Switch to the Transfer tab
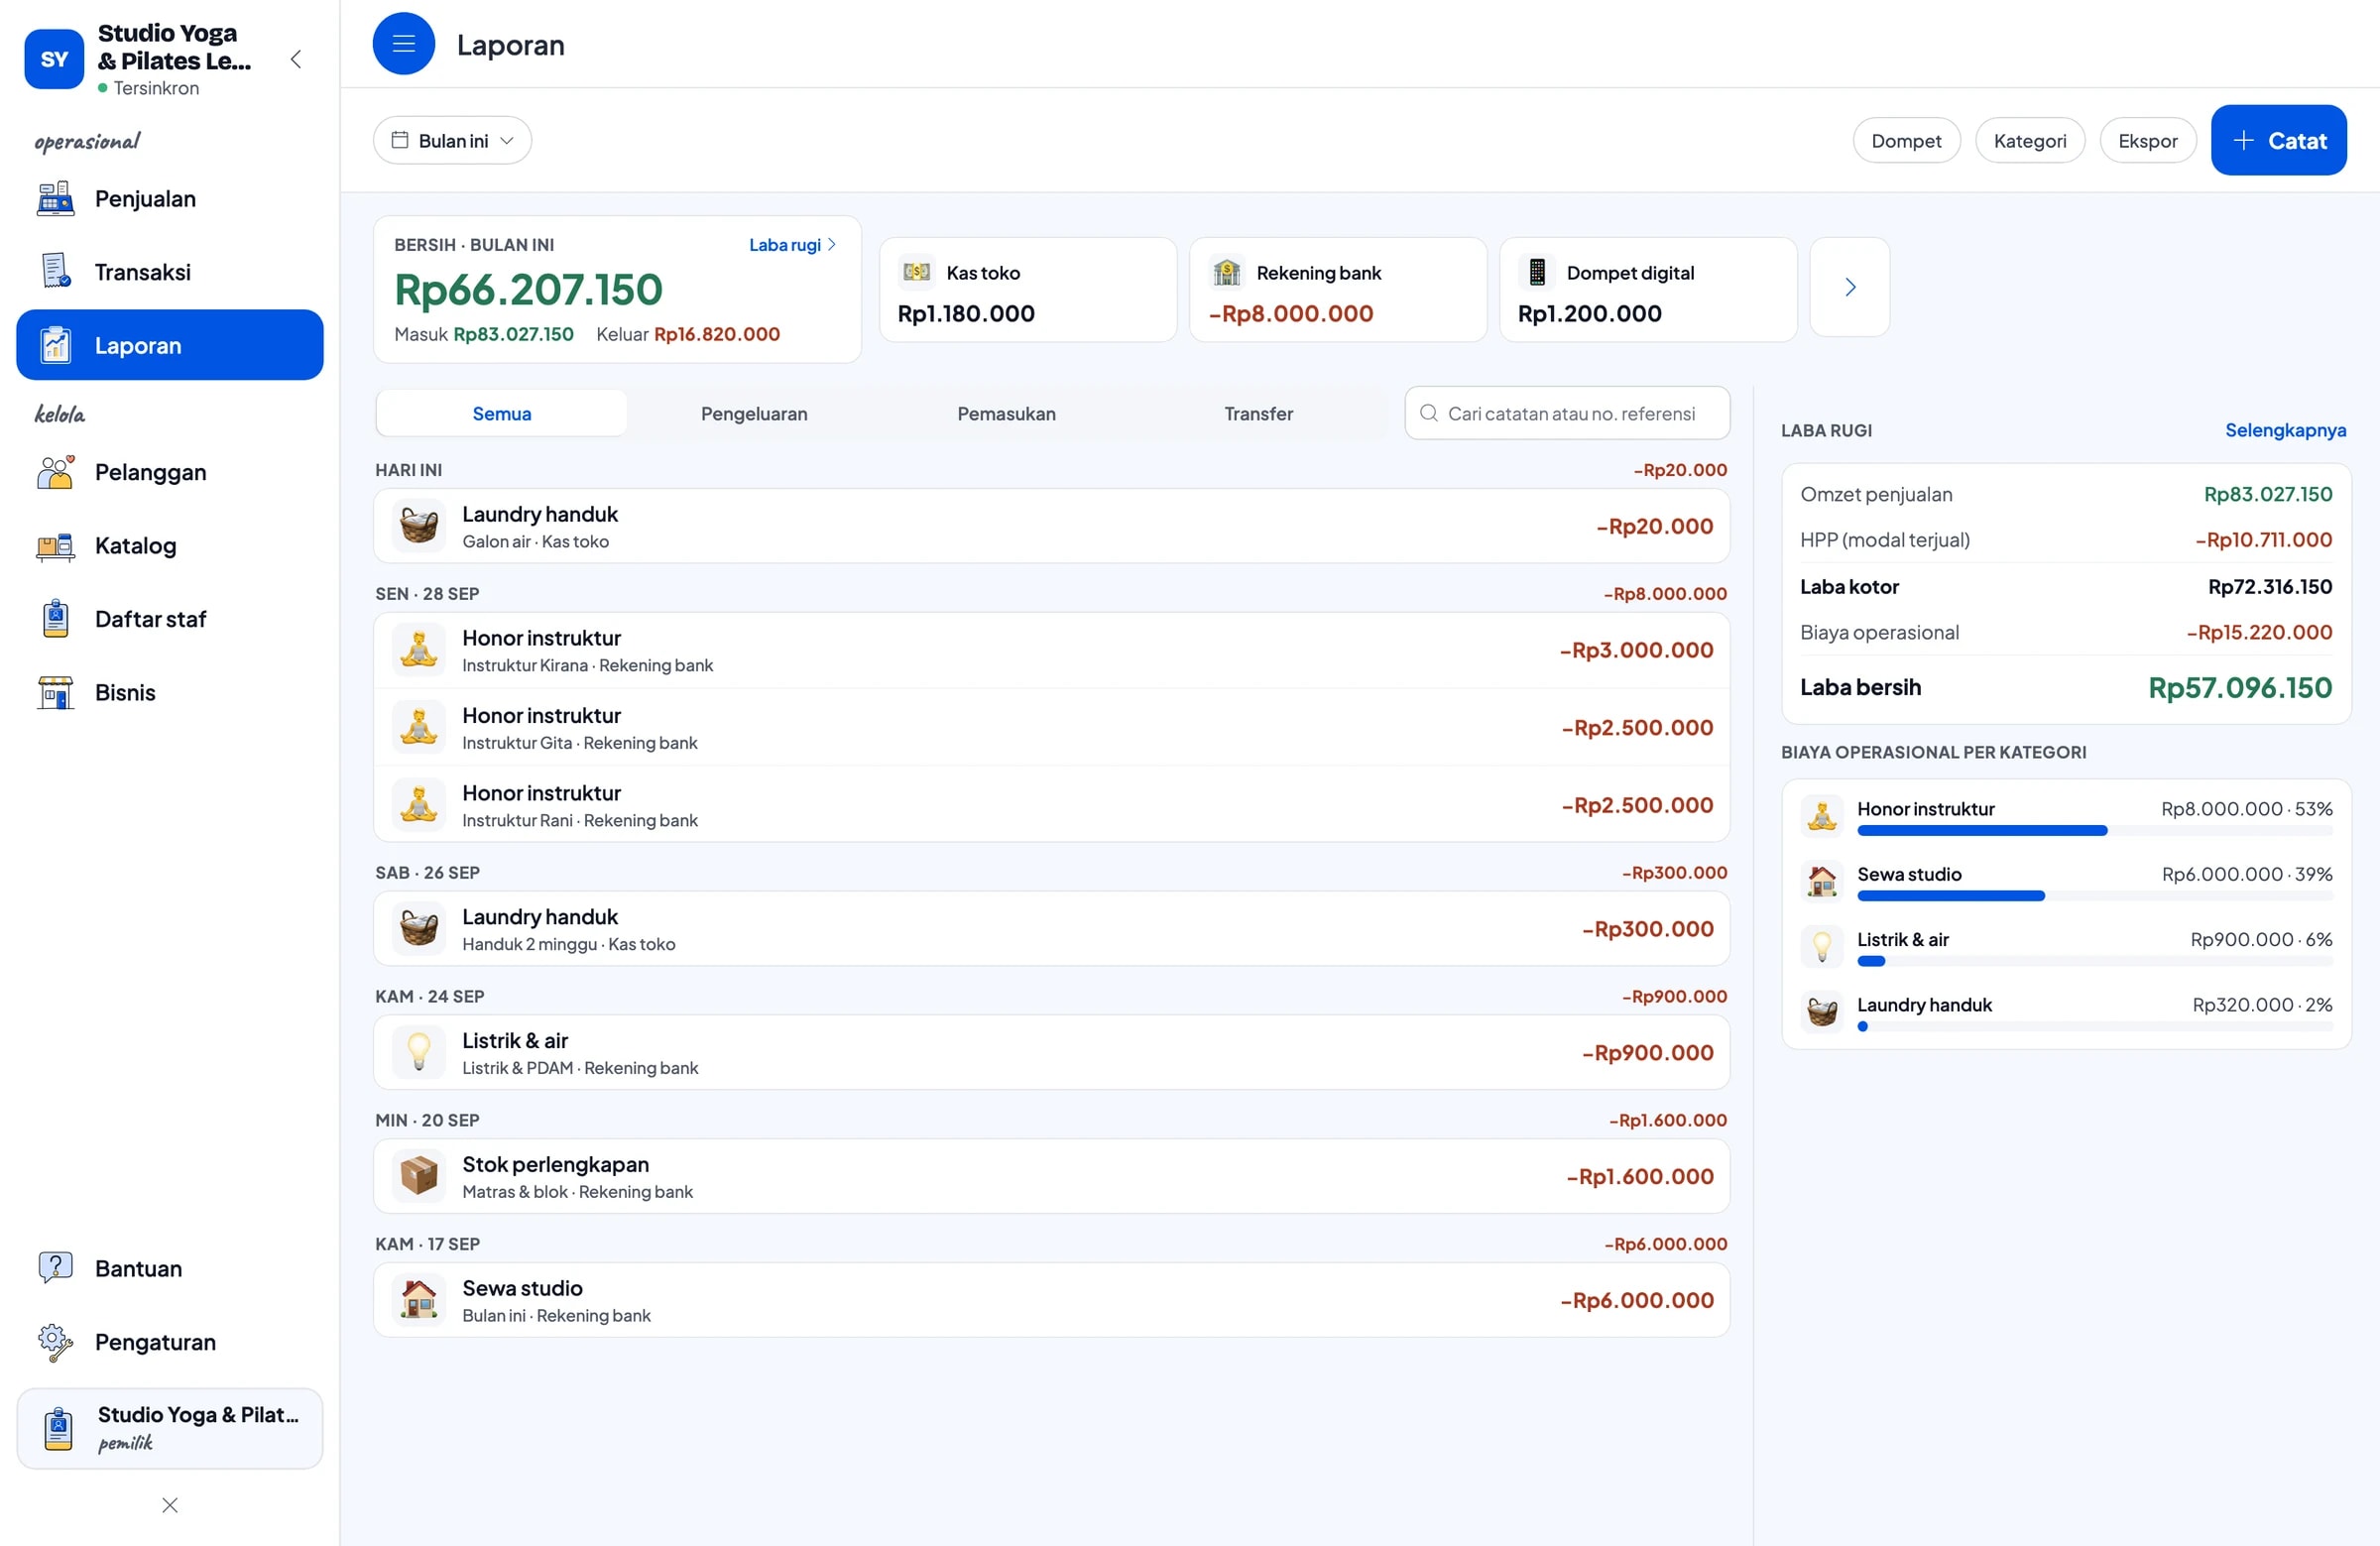Image resolution: width=2380 pixels, height=1546 pixels. tap(1258, 413)
